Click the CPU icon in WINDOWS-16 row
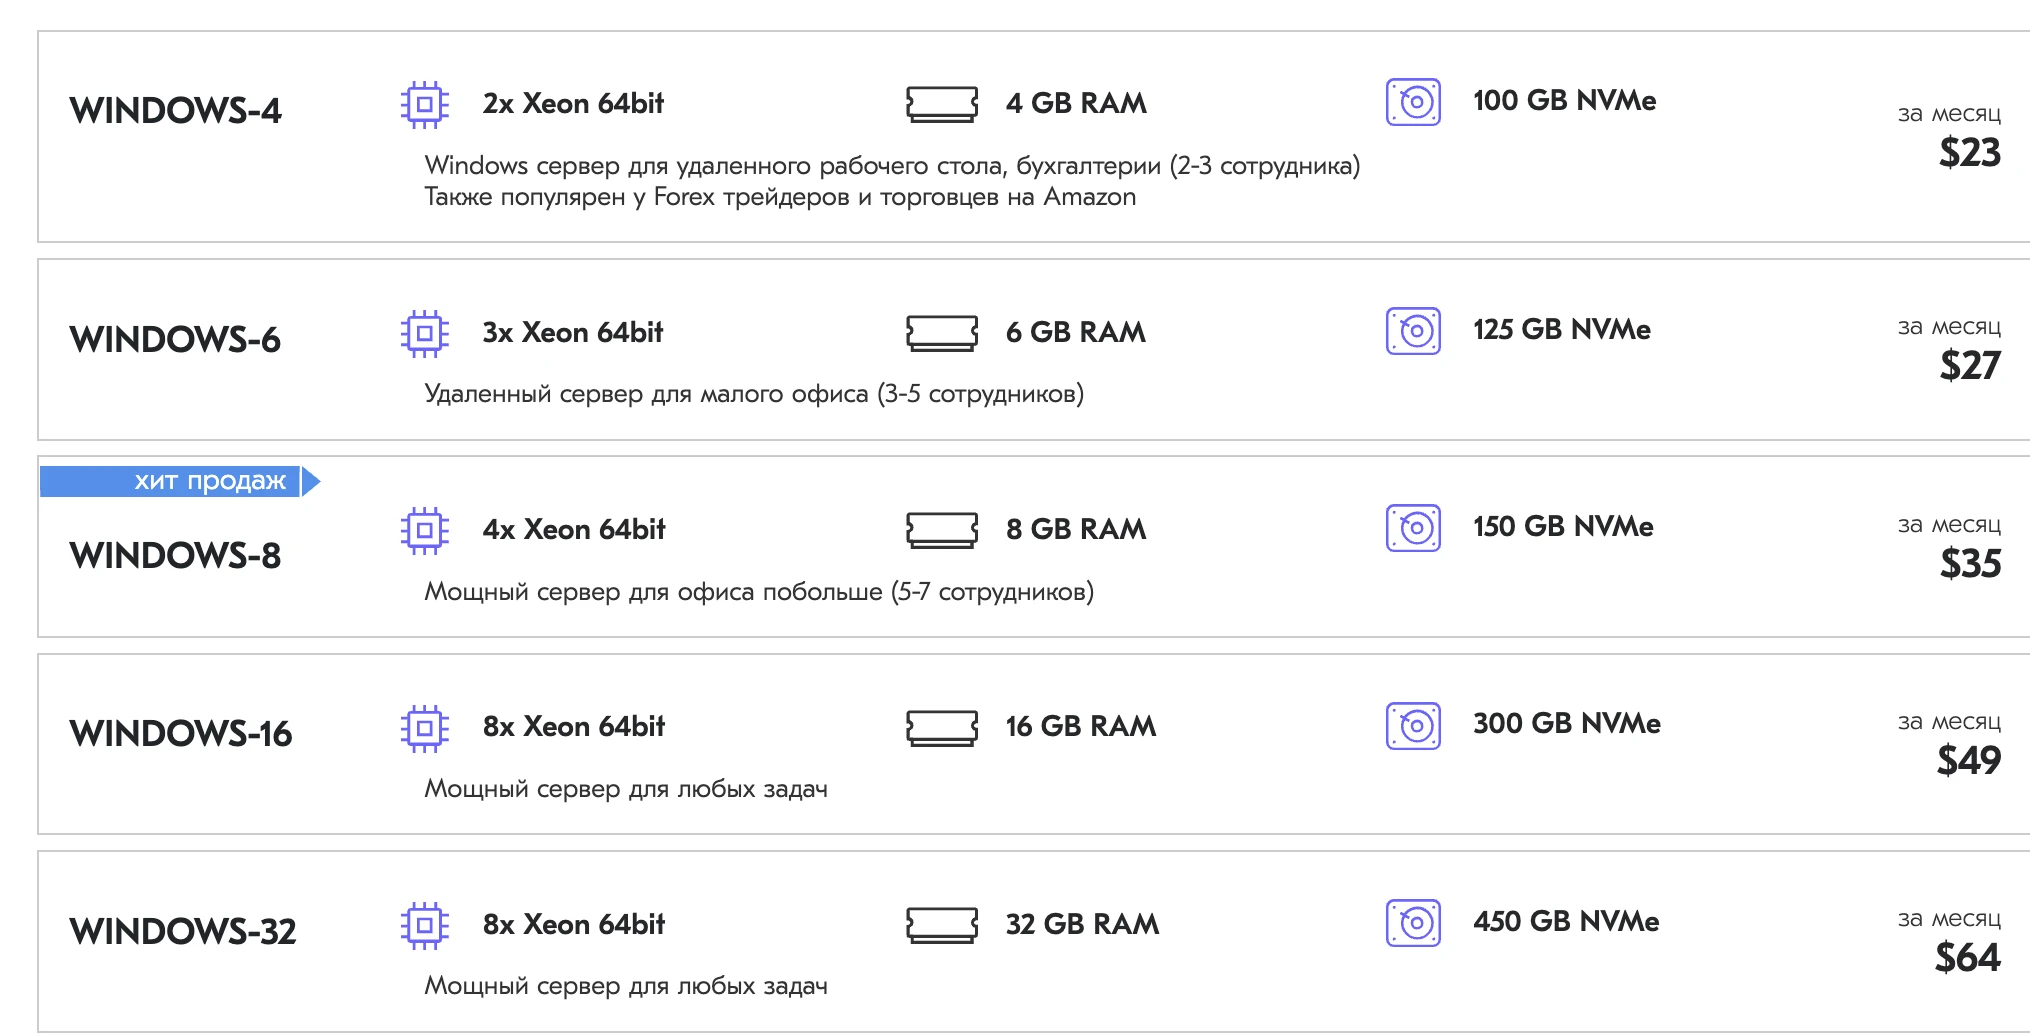 click(424, 728)
